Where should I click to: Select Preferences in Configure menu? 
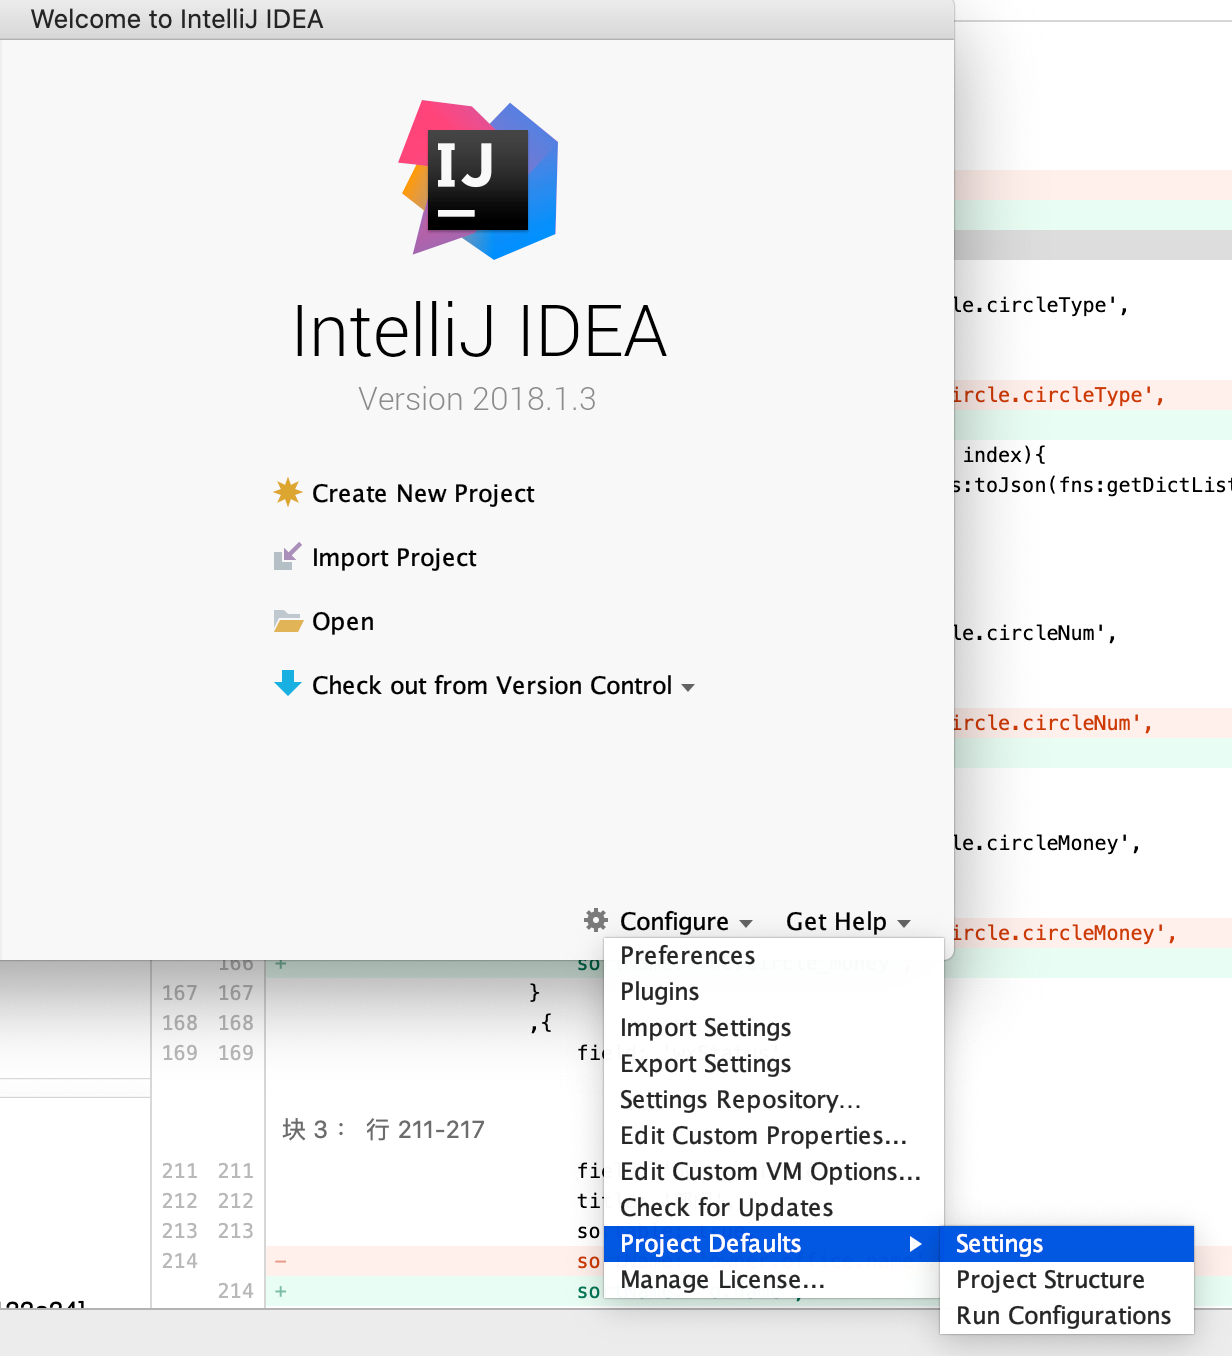click(x=774, y=956)
